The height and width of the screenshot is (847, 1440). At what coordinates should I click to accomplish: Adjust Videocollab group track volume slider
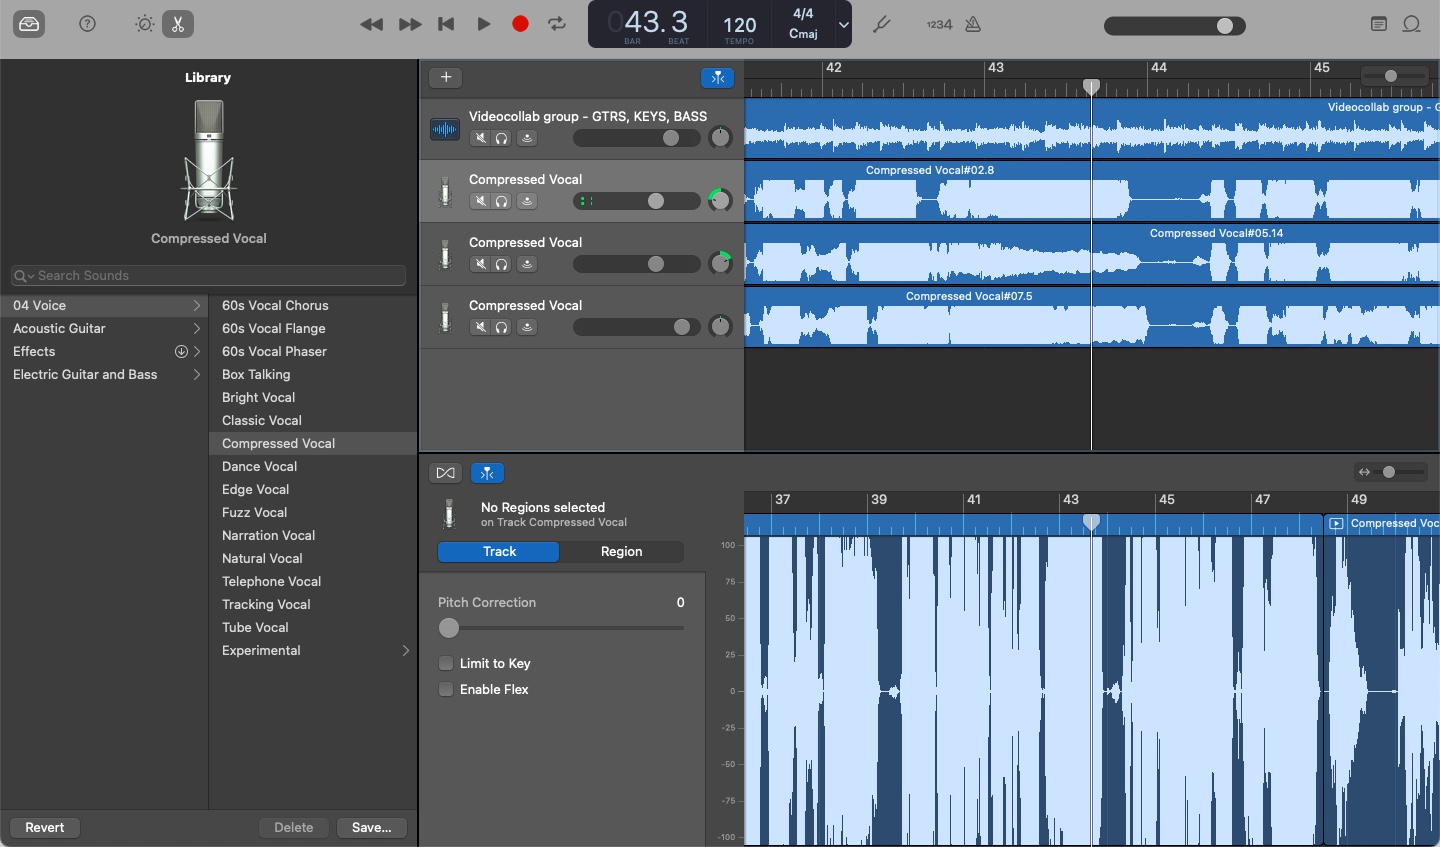636,138
